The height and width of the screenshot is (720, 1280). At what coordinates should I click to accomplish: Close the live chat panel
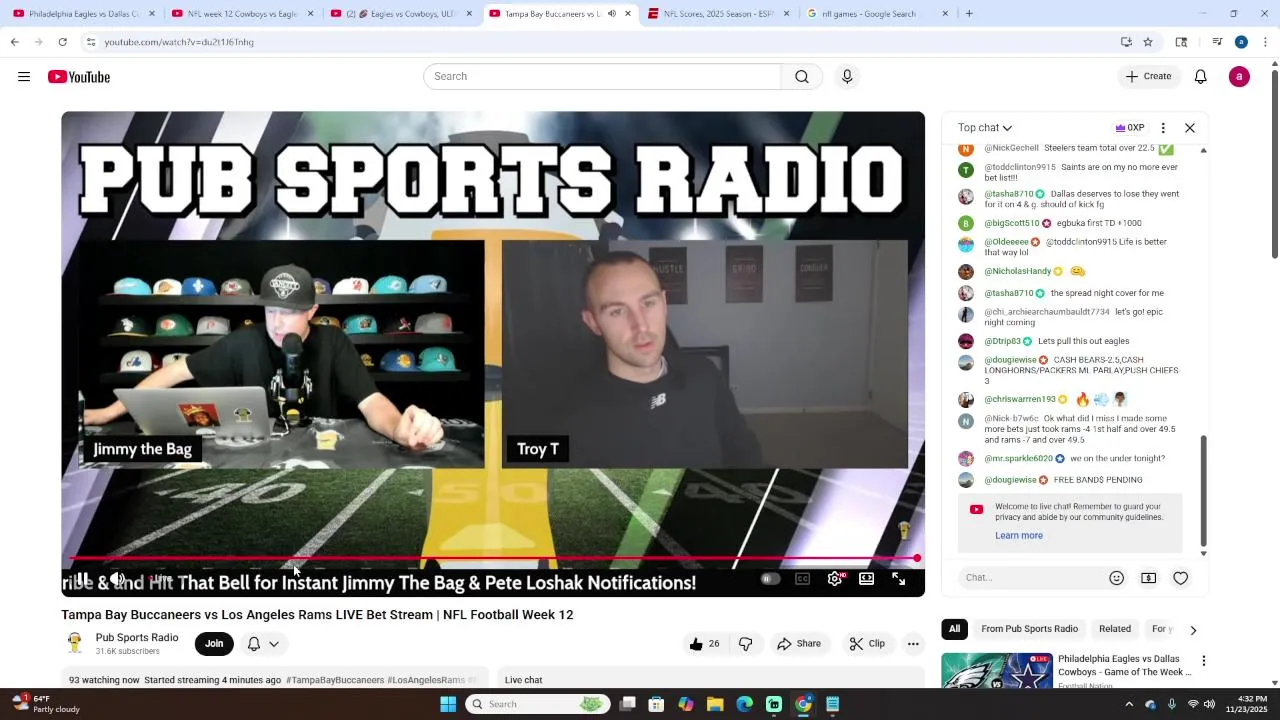tap(1190, 128)
